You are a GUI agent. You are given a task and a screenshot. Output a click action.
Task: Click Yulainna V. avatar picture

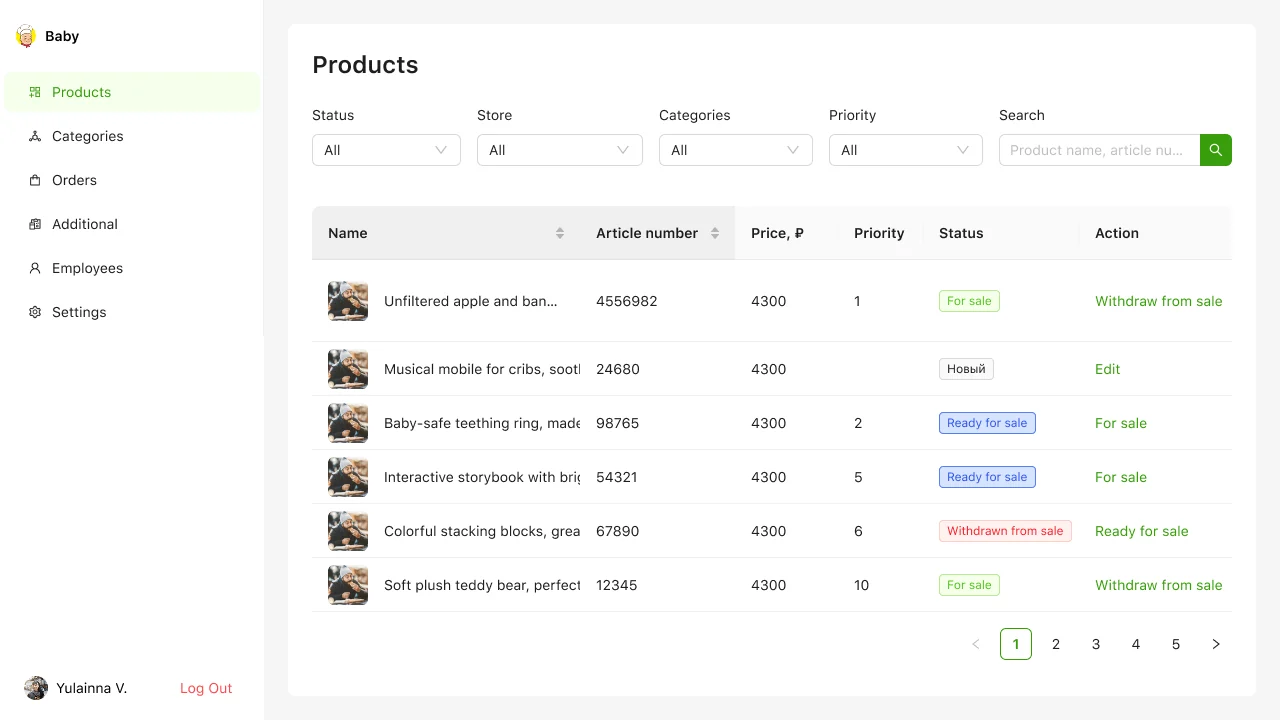pyautogui.click(x=36, y=688)
